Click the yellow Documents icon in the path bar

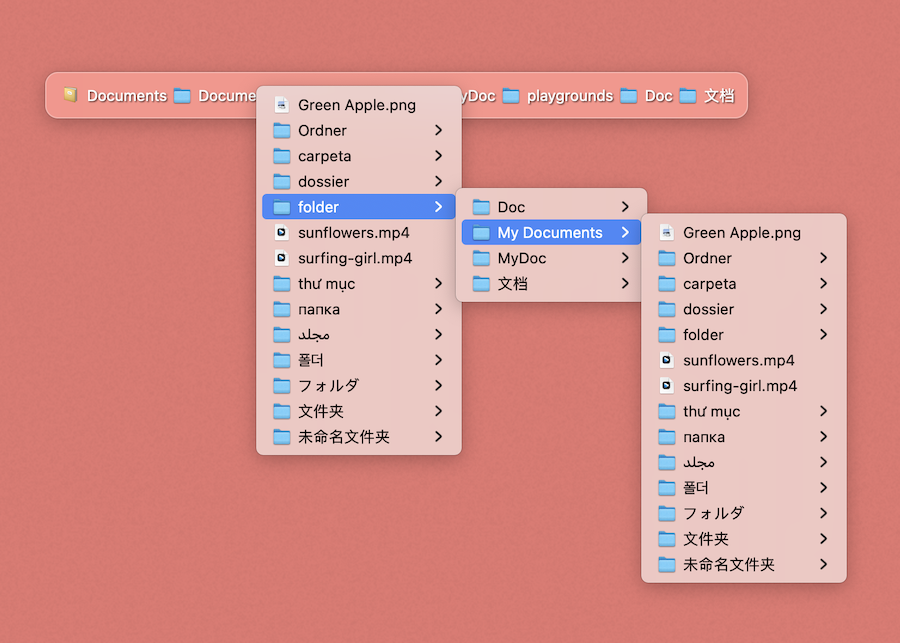[70, 95]
